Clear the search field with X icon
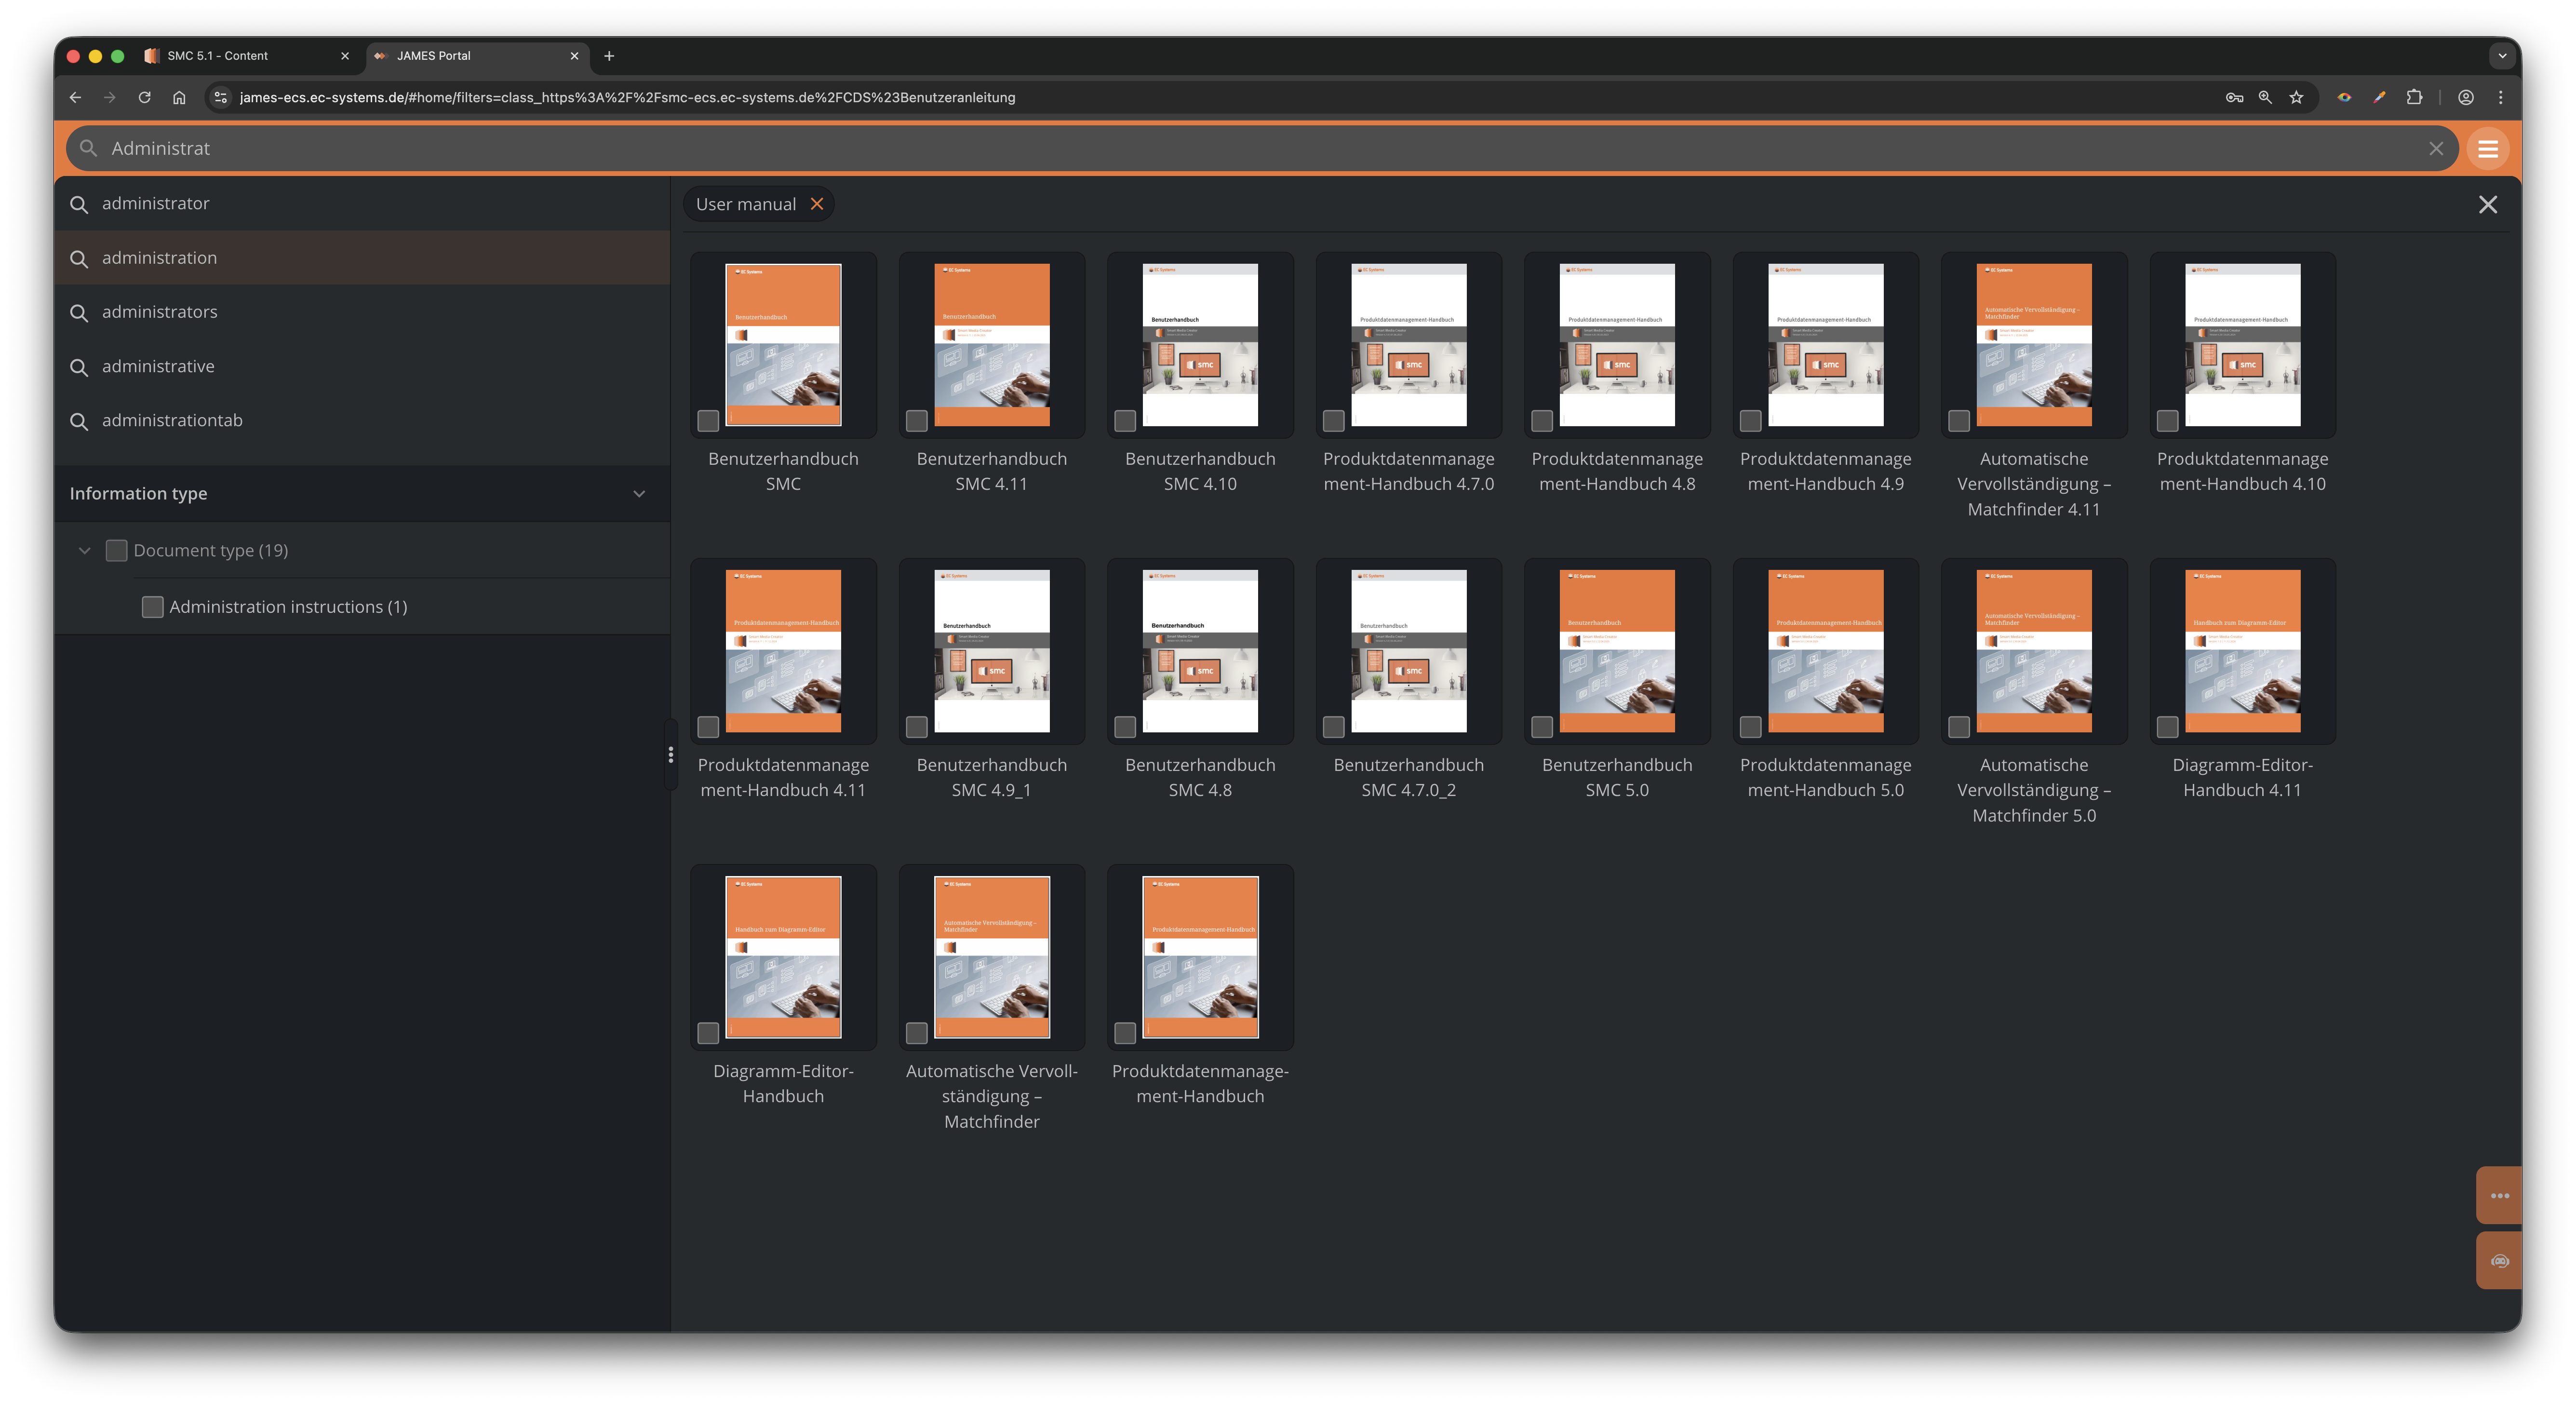The height and width of the screenshot is (1404, 2576). [2436, 149]
